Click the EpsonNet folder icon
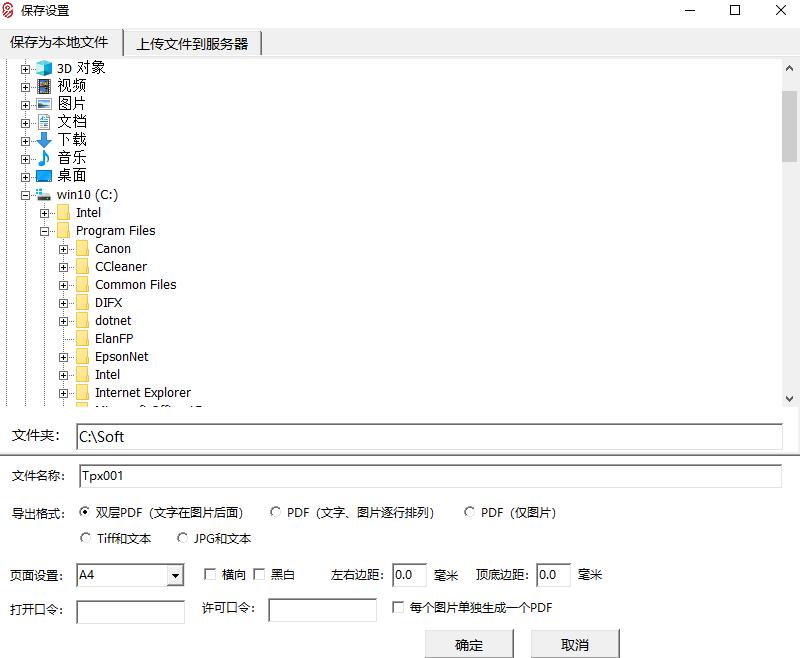Image resolution: width=800 pixels, height=658 pixels. pos(82,357)
